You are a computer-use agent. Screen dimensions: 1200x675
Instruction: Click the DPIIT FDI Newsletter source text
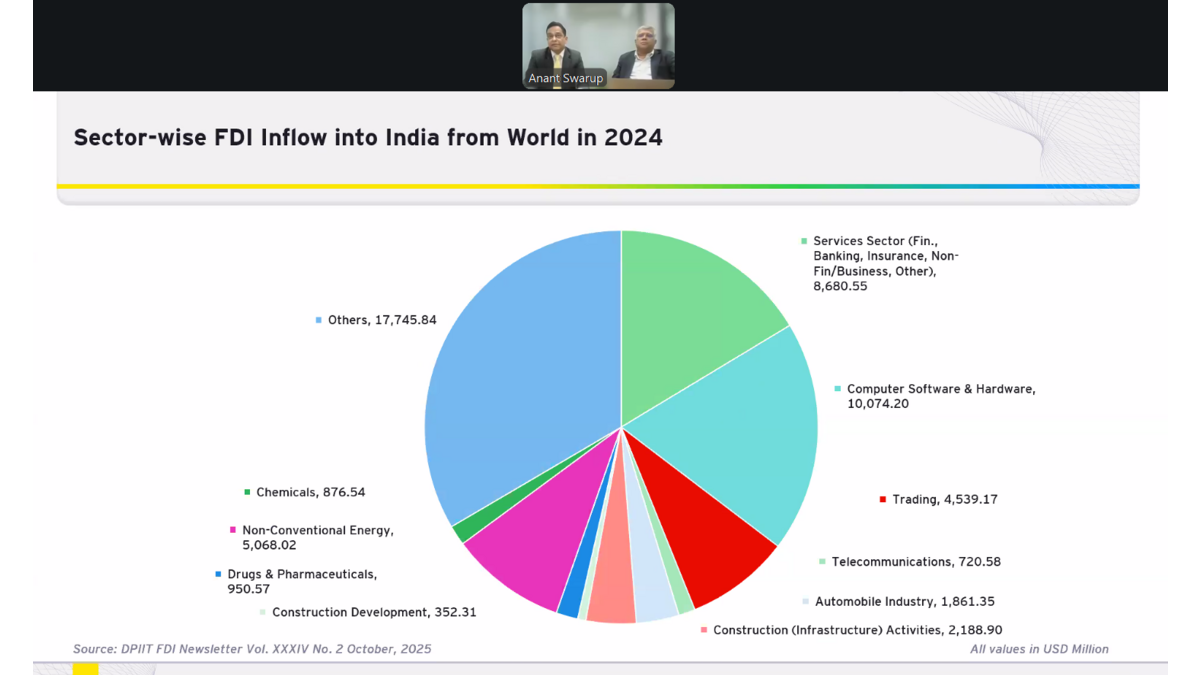point(252,649)
